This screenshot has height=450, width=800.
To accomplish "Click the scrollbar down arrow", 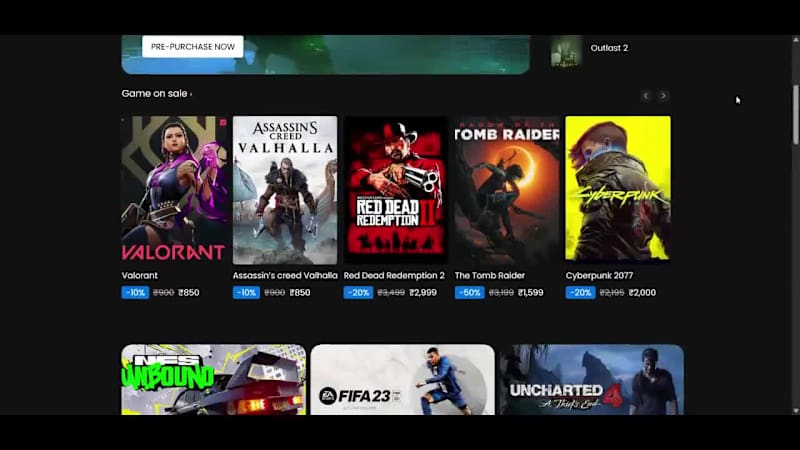I will pyautogui.click(x=796, y=411).
